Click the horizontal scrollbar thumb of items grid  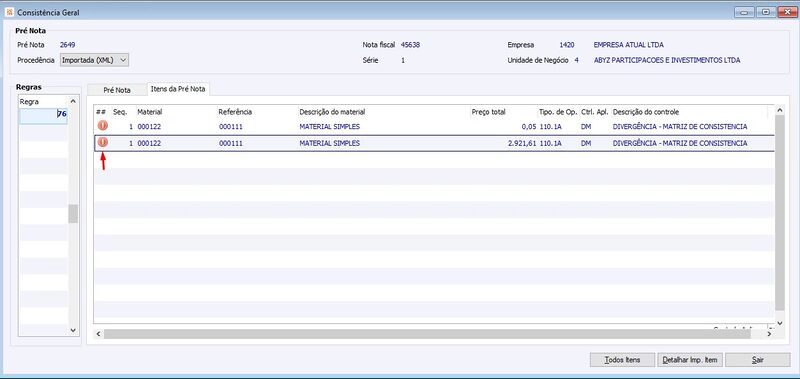(428, 334)
